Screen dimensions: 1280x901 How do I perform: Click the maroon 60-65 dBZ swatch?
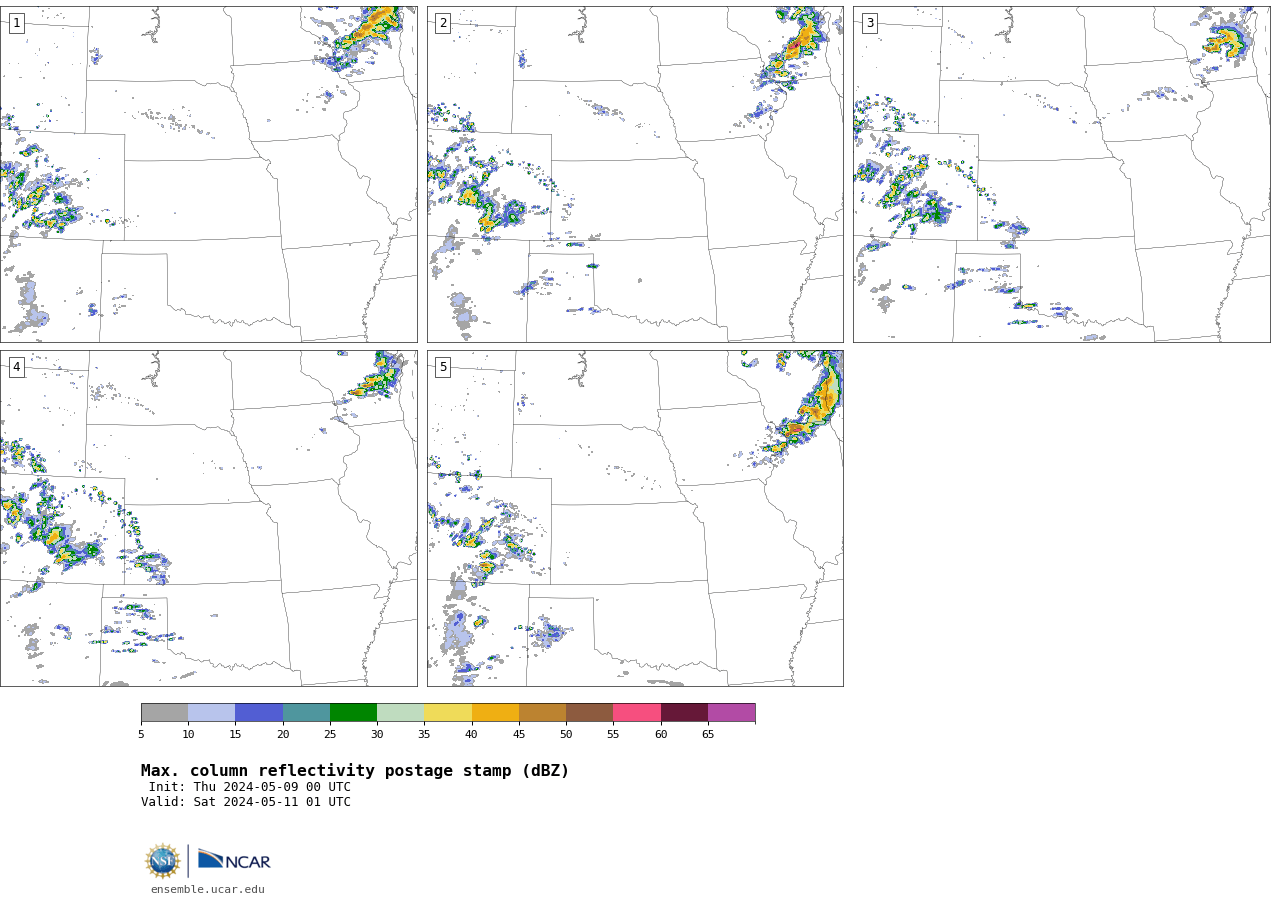click(684, 712)
